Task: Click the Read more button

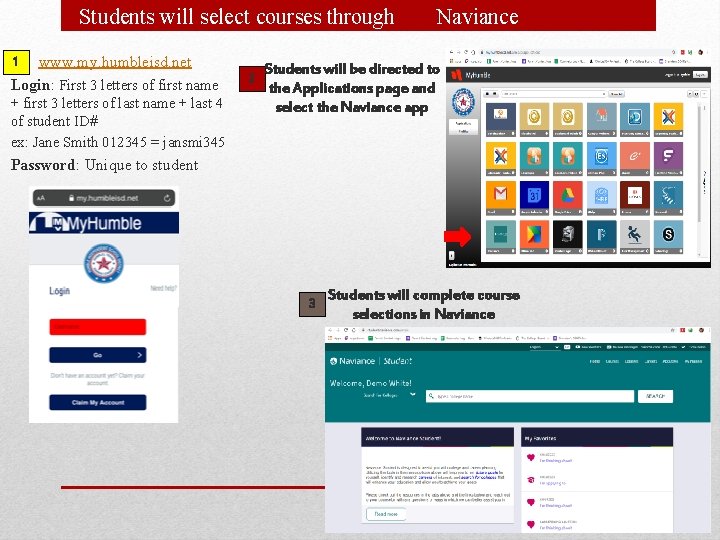Action: tap(386, 514)
